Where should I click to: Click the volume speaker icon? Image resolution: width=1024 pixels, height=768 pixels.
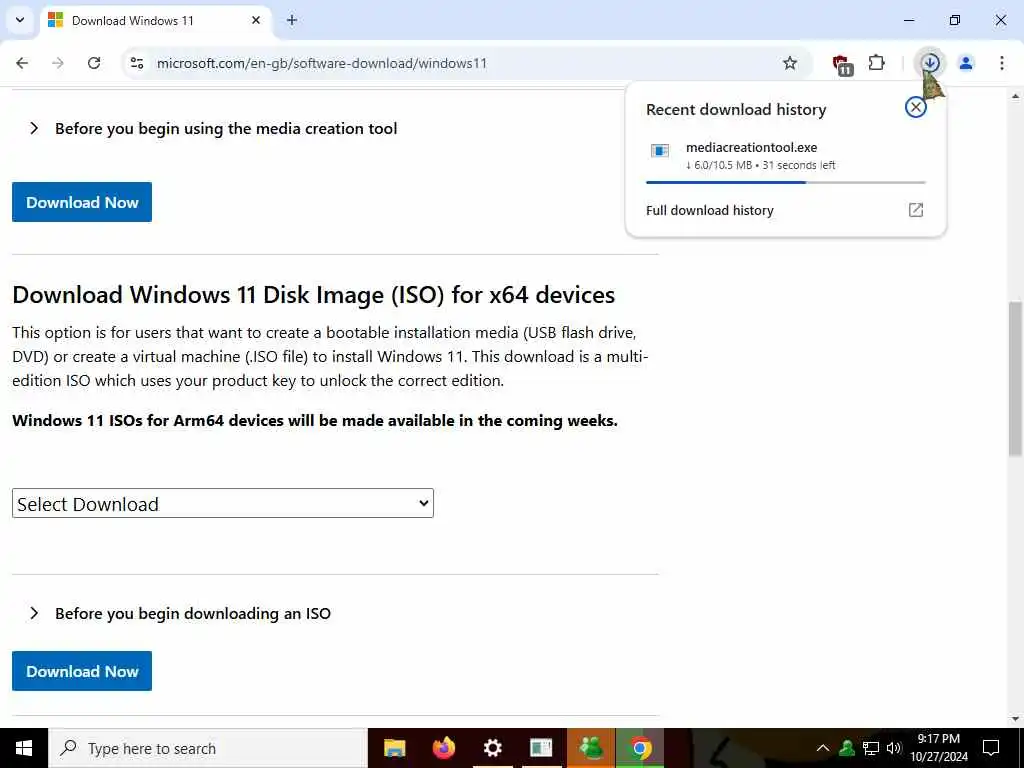[894, 748]
